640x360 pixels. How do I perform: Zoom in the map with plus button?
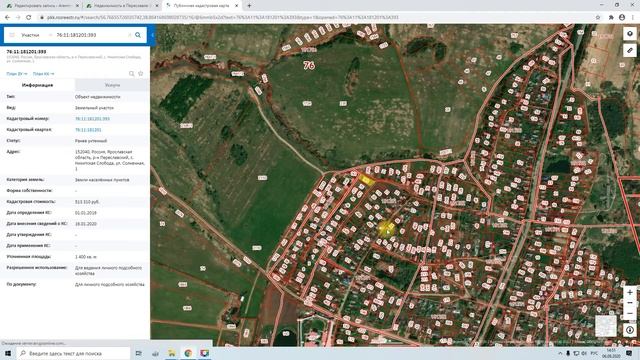(x=630, y=292)
